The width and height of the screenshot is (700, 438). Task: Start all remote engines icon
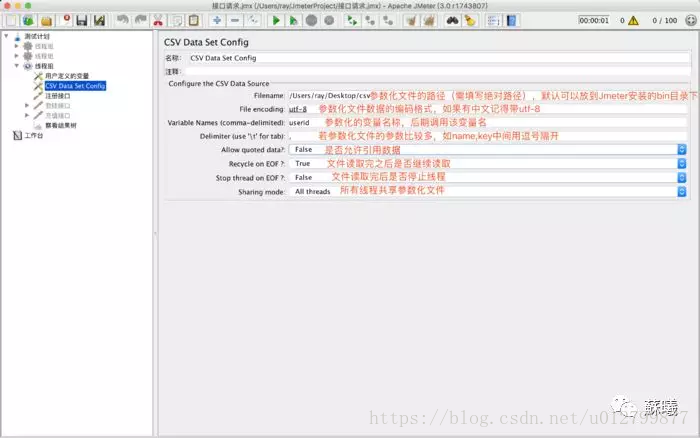(x=352, y=21)
